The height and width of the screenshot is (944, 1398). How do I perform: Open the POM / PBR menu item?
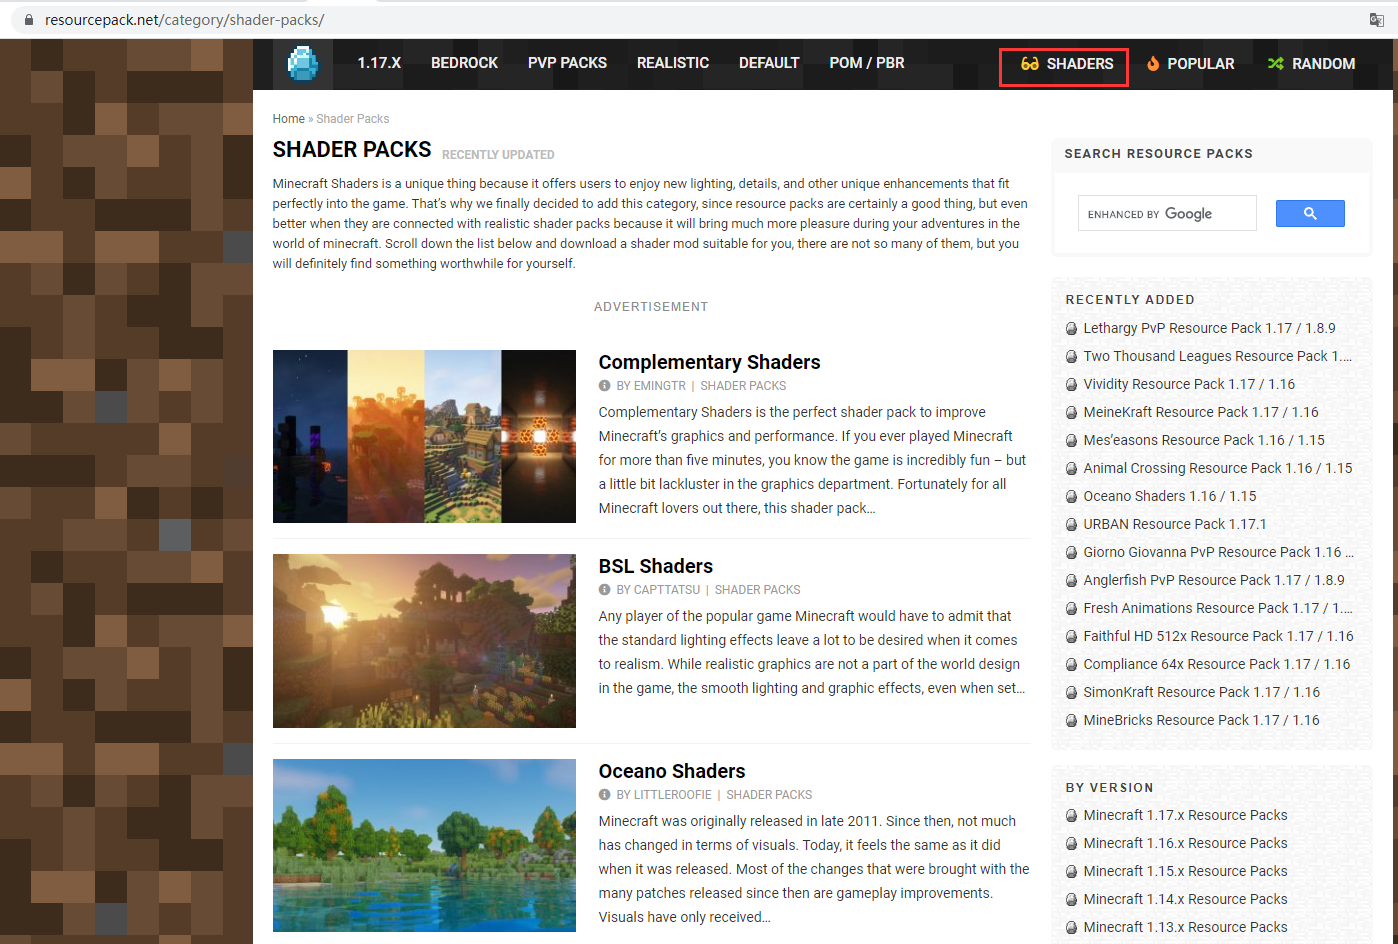(x=867, y=63)
